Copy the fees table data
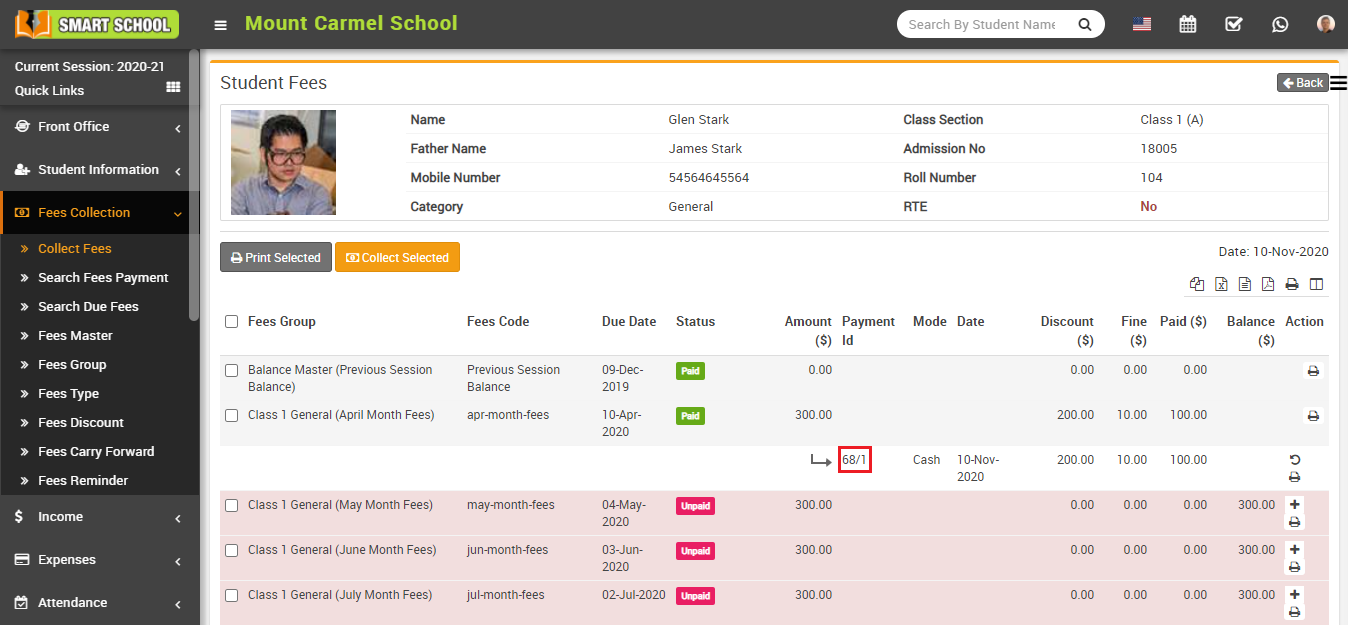This screenshot has width=1366, height=625. coord(1197,284)
